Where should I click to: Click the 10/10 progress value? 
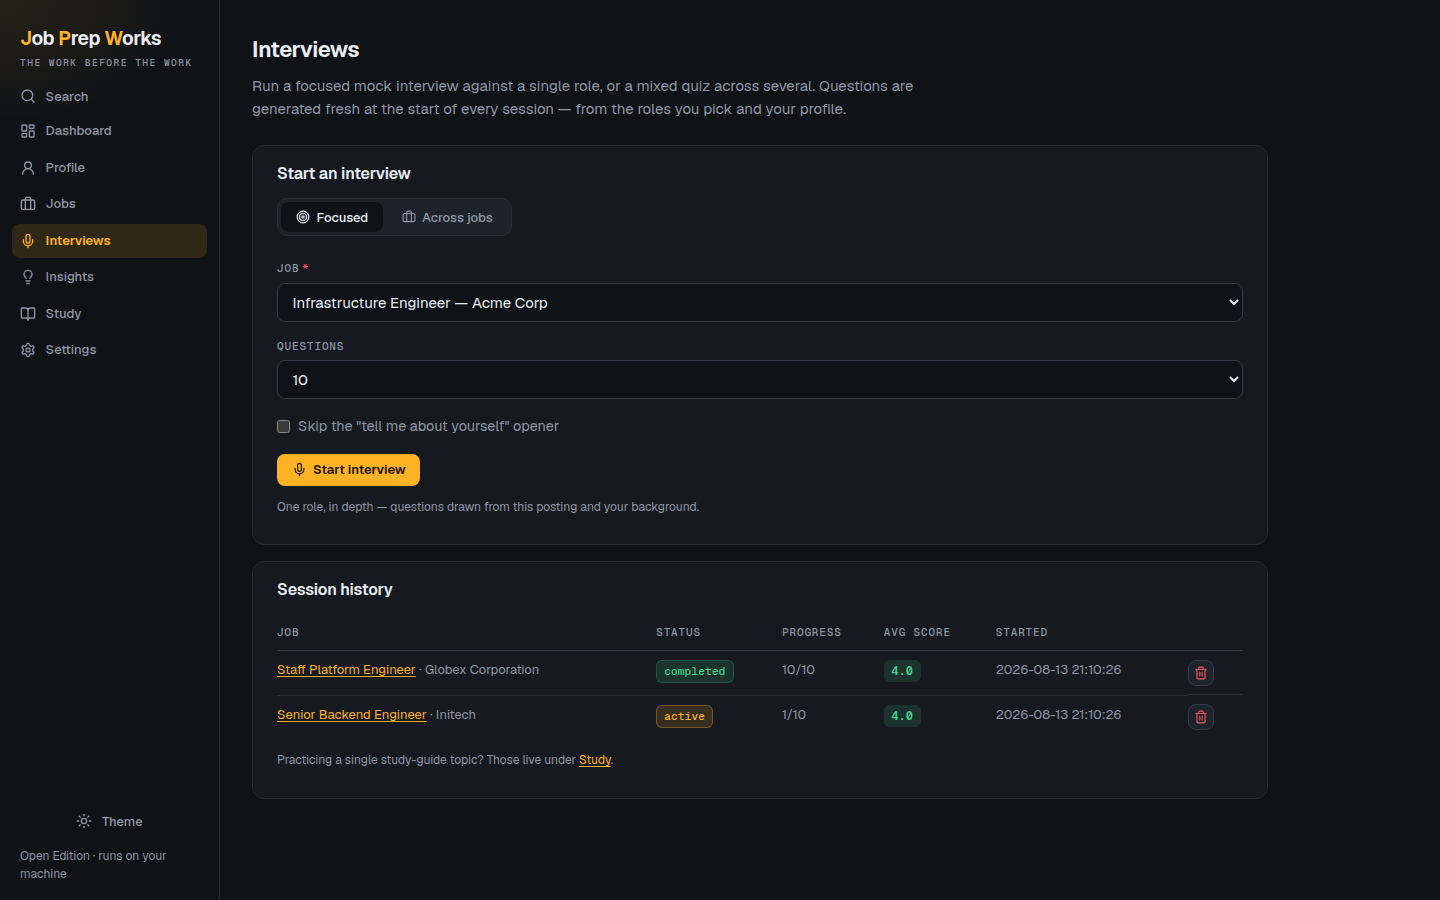pos(798,670)
